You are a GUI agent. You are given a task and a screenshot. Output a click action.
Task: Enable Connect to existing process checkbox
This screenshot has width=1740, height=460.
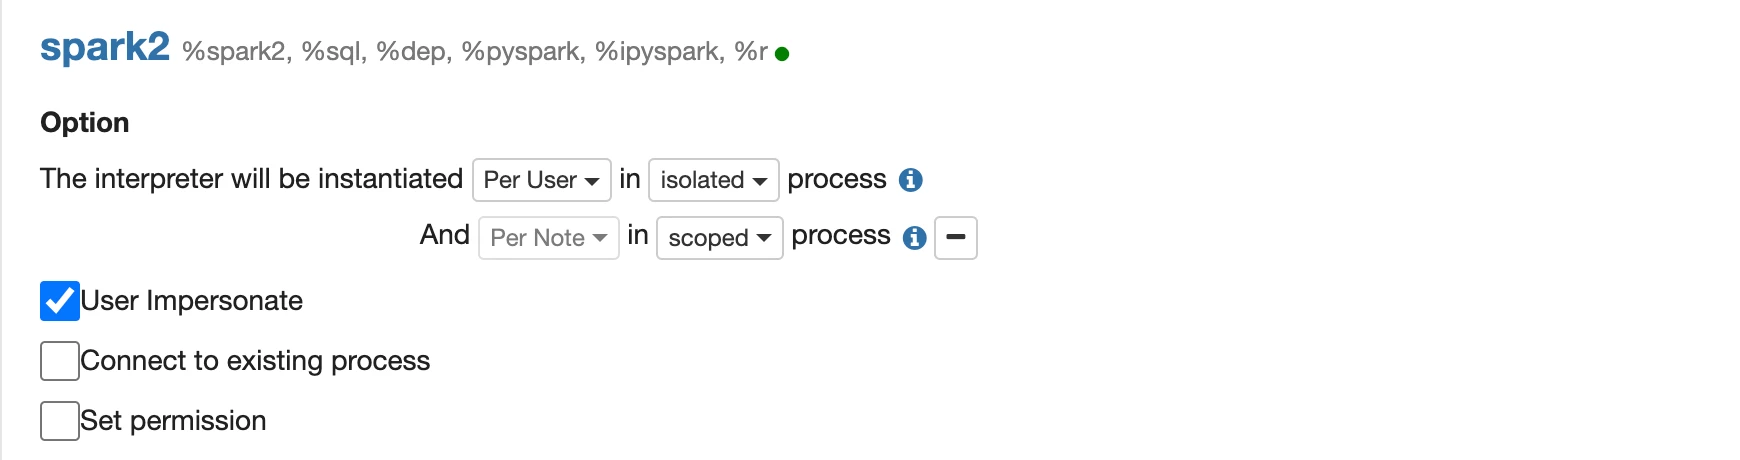(60, 361)
